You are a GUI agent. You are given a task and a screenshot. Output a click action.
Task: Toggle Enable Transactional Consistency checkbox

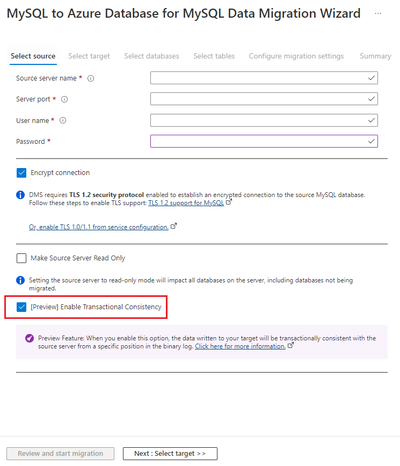point(21,307)
